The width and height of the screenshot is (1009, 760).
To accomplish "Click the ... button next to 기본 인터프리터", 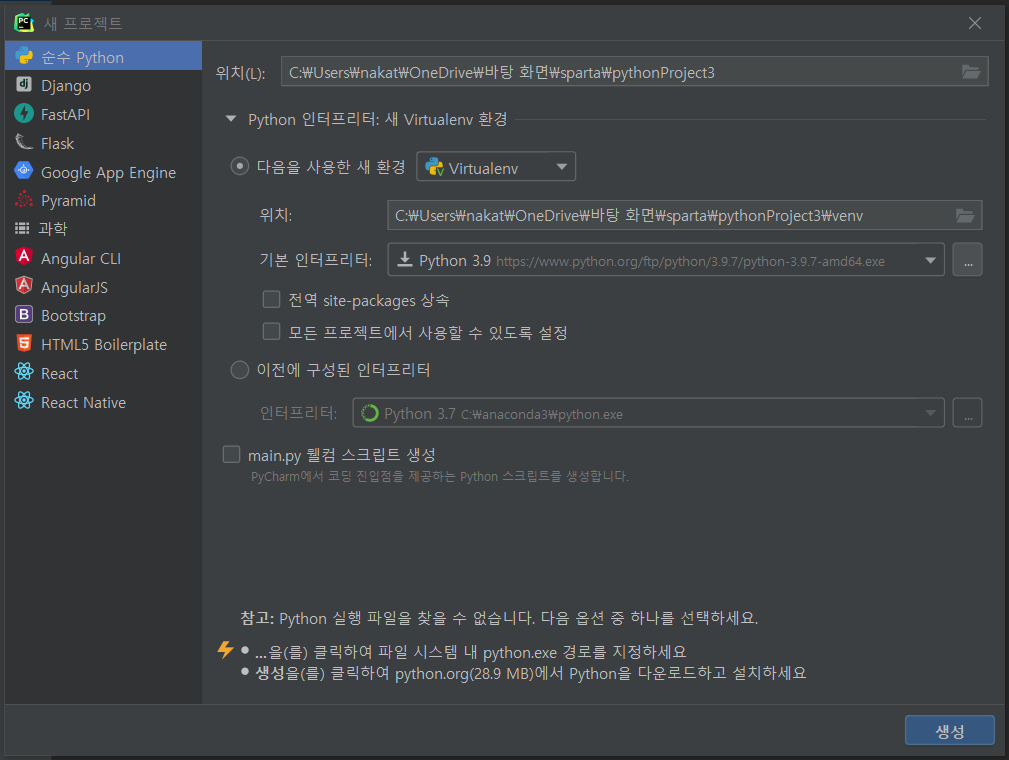I will [967, 259].
